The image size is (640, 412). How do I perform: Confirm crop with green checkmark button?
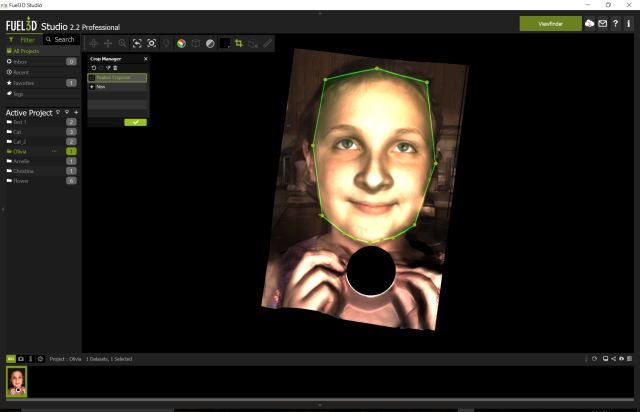135,122
